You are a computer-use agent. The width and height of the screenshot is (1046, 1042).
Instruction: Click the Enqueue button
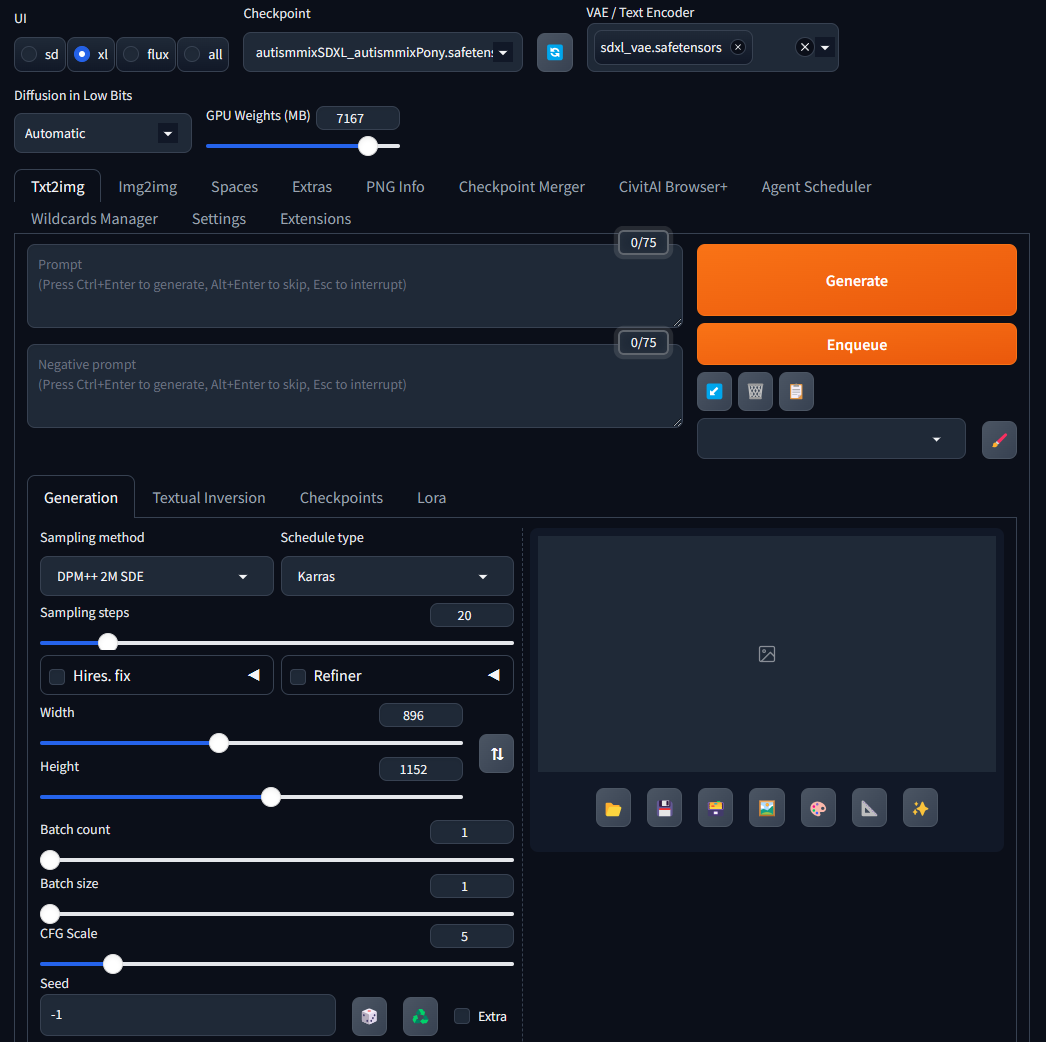coord(856,345)
